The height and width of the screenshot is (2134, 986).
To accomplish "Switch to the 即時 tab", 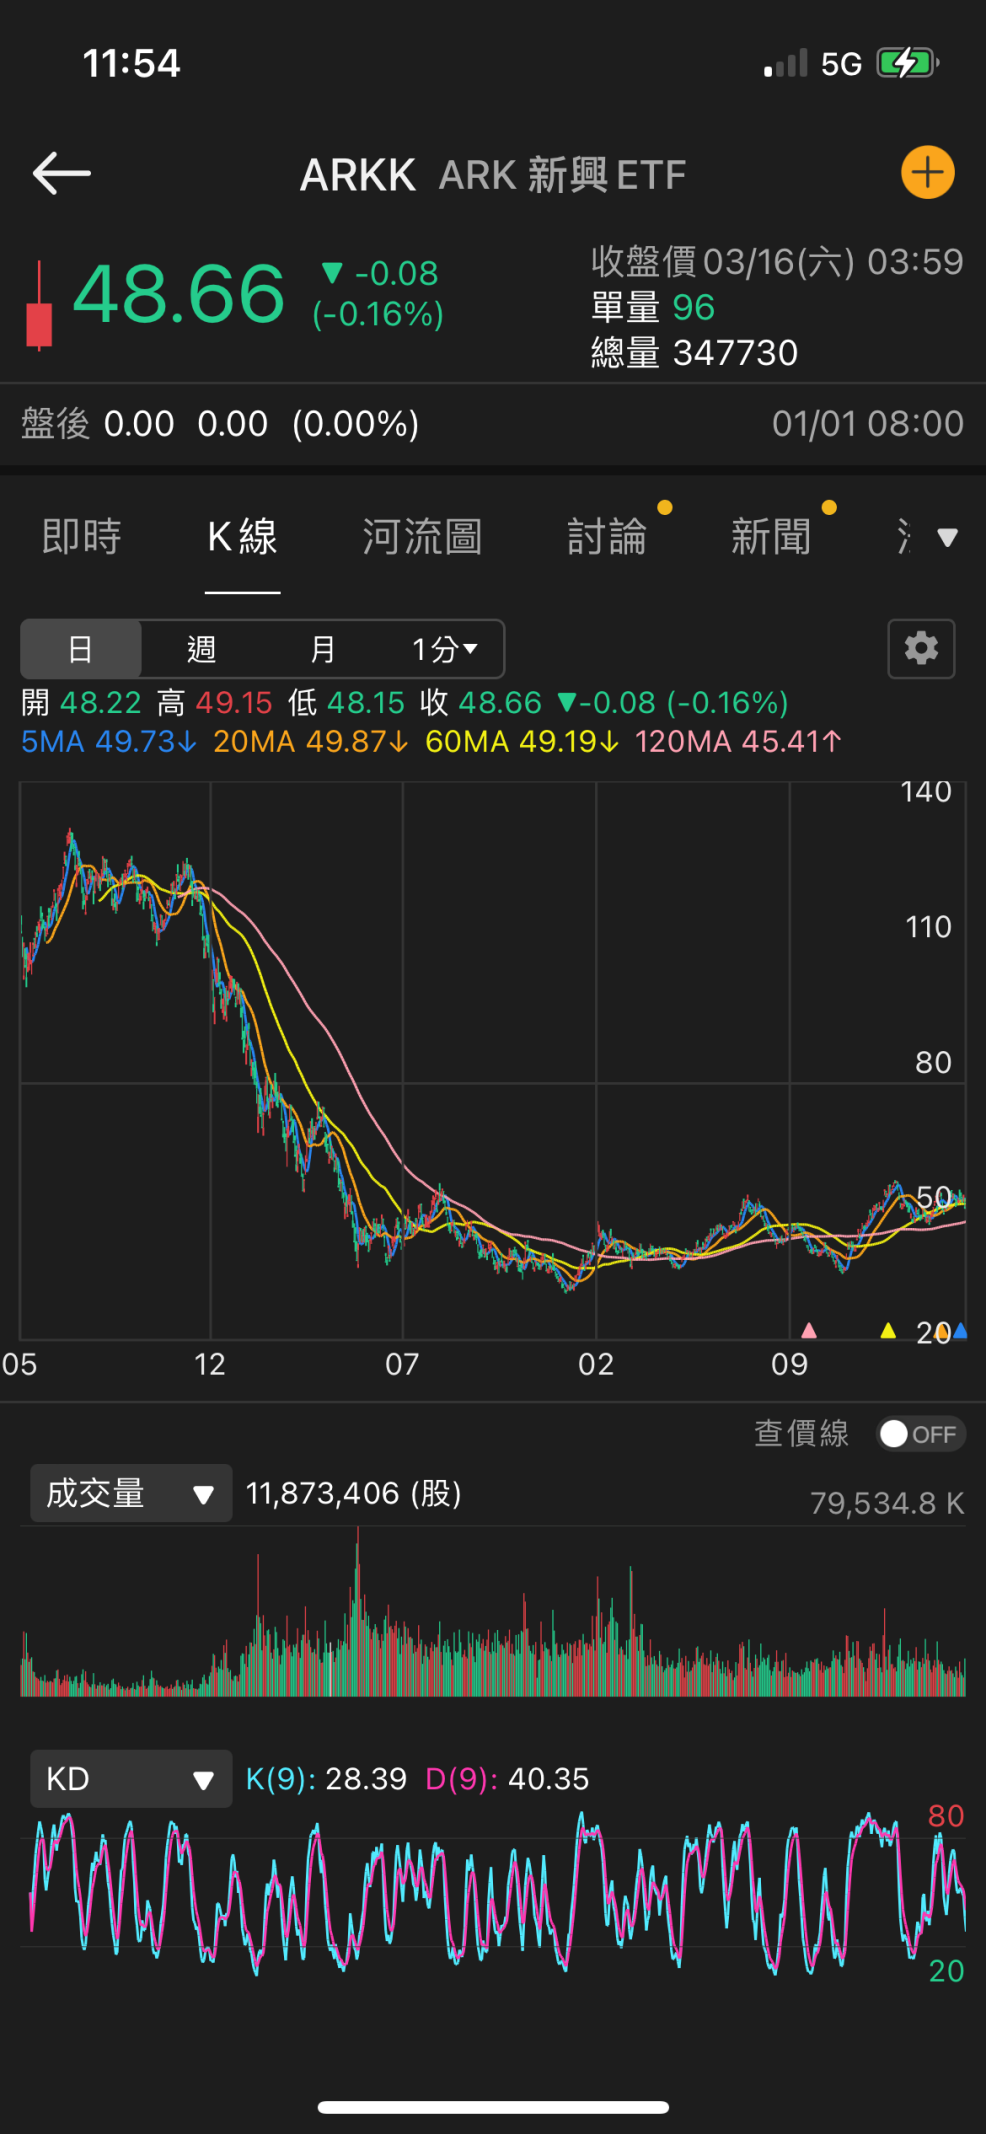I will click(81, 538).
